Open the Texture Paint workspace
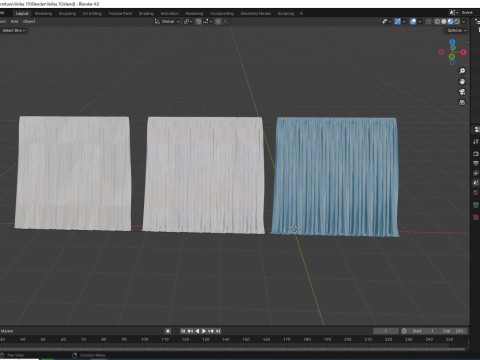The width and height of the screenshot is (480, 360). pyautogui.click(x=120, y=13)
